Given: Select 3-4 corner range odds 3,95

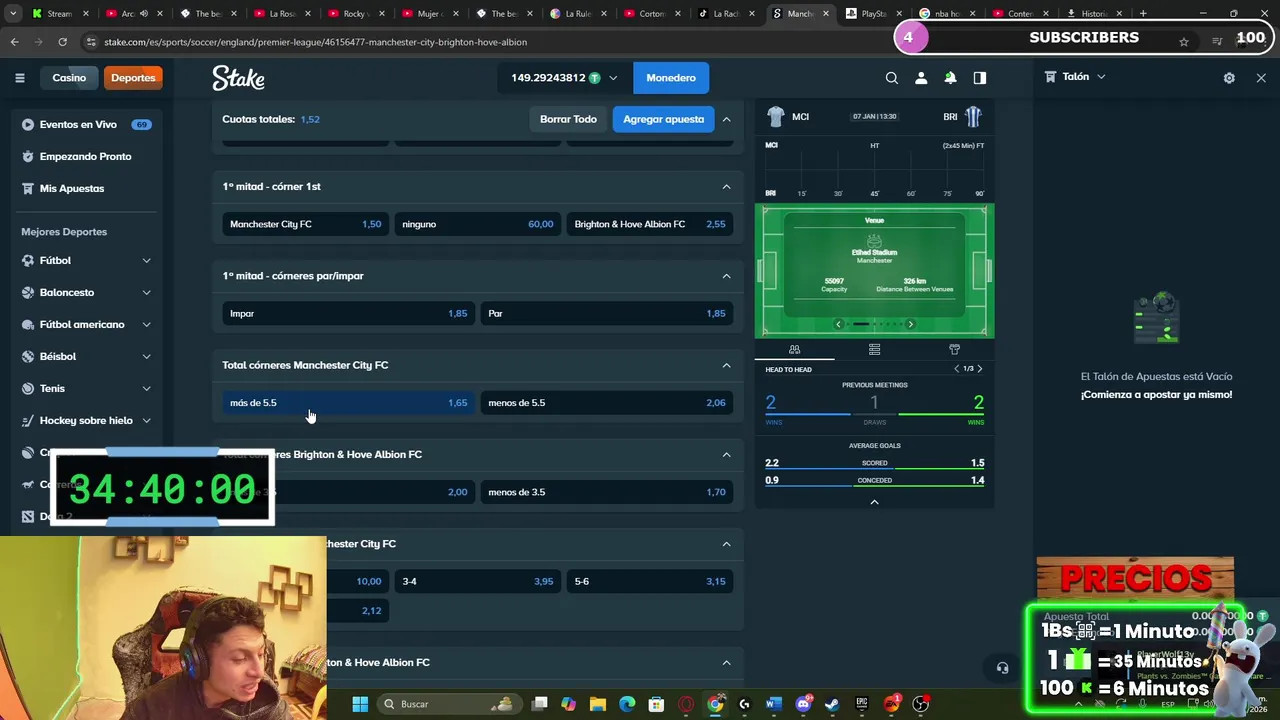Looking at the screenshot, I should pos(478,581).
